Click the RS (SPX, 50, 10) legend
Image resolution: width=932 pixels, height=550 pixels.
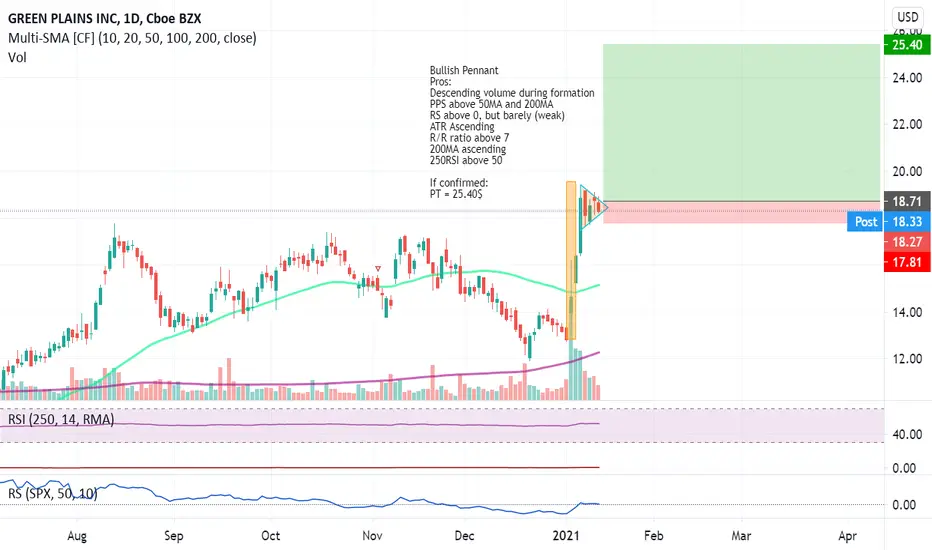click(52, 494)
